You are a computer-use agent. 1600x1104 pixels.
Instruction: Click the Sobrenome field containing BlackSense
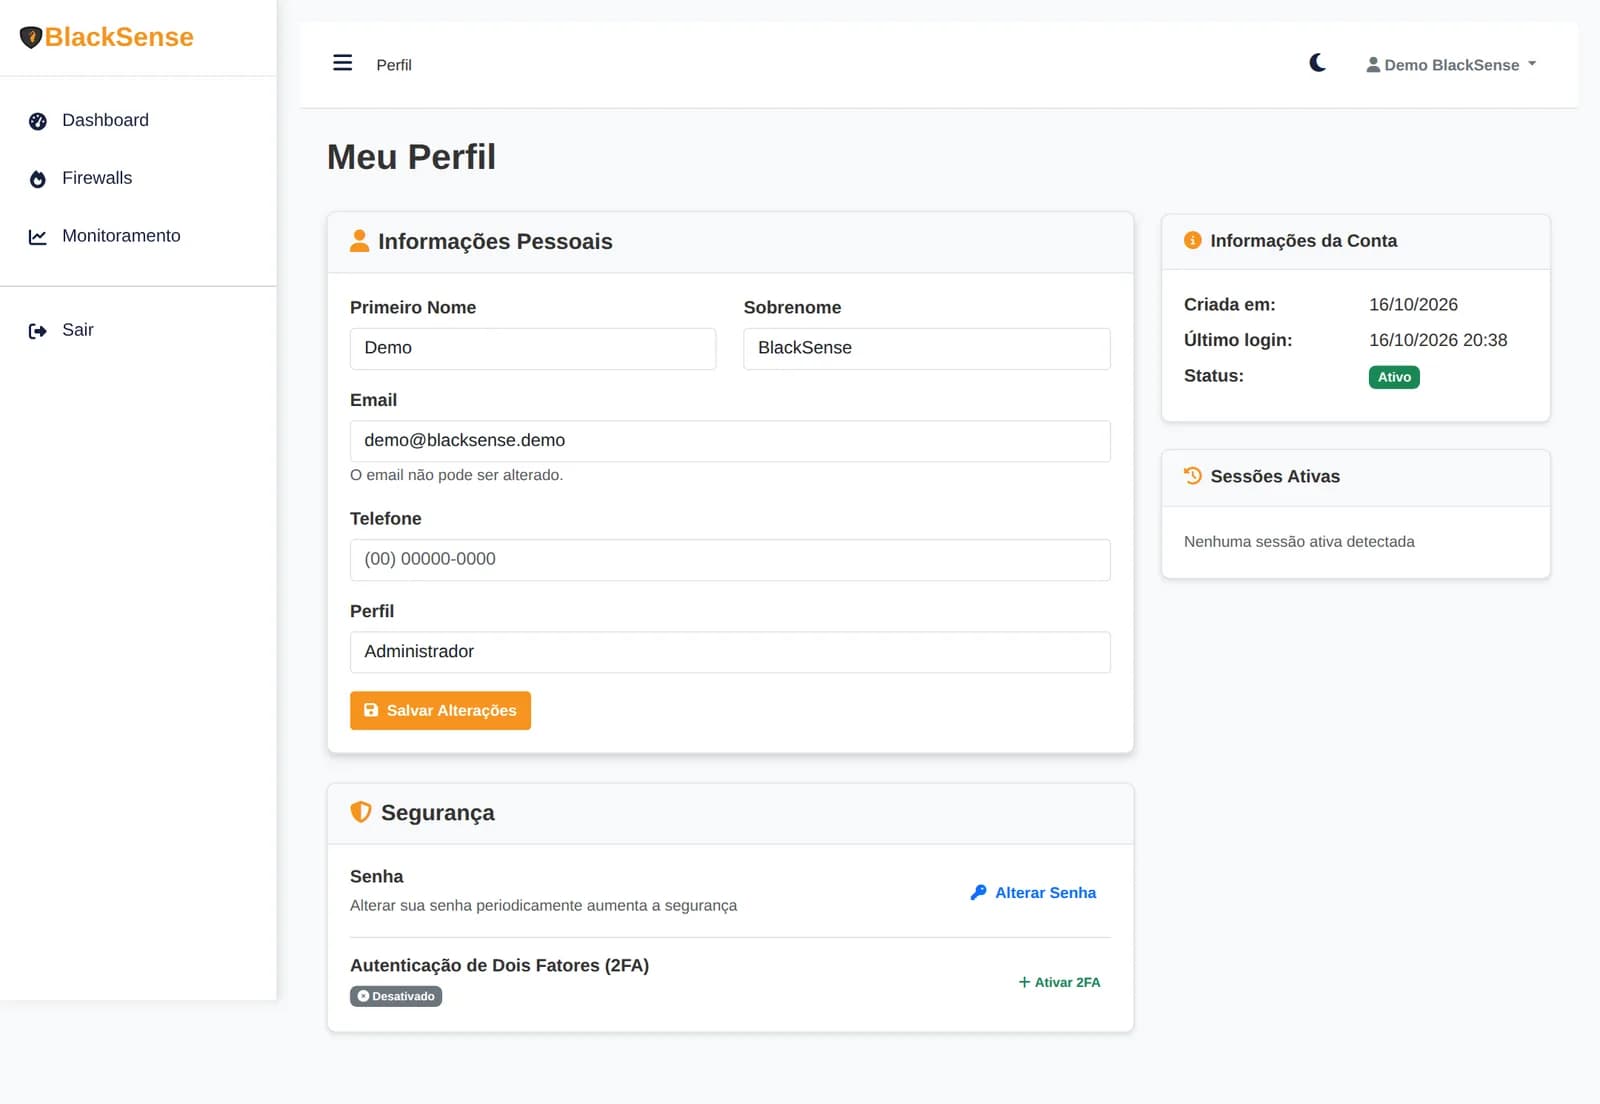[926, 348]
